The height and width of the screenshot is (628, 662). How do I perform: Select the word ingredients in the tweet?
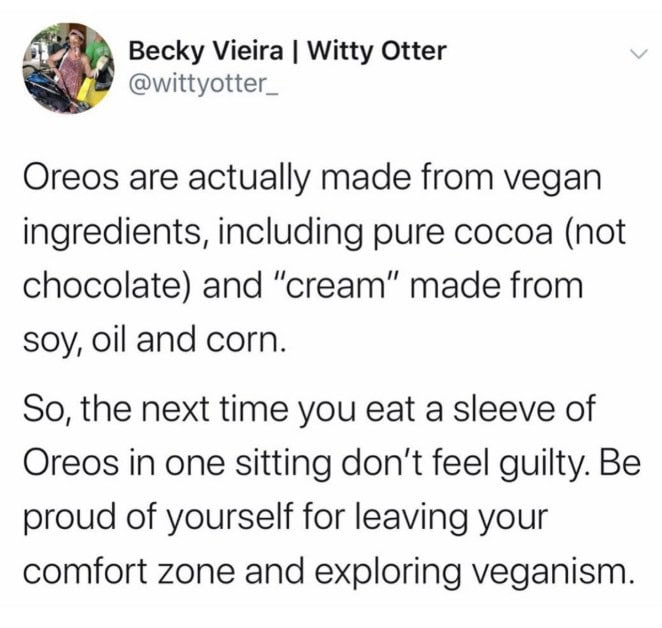[x=110, y=233]
